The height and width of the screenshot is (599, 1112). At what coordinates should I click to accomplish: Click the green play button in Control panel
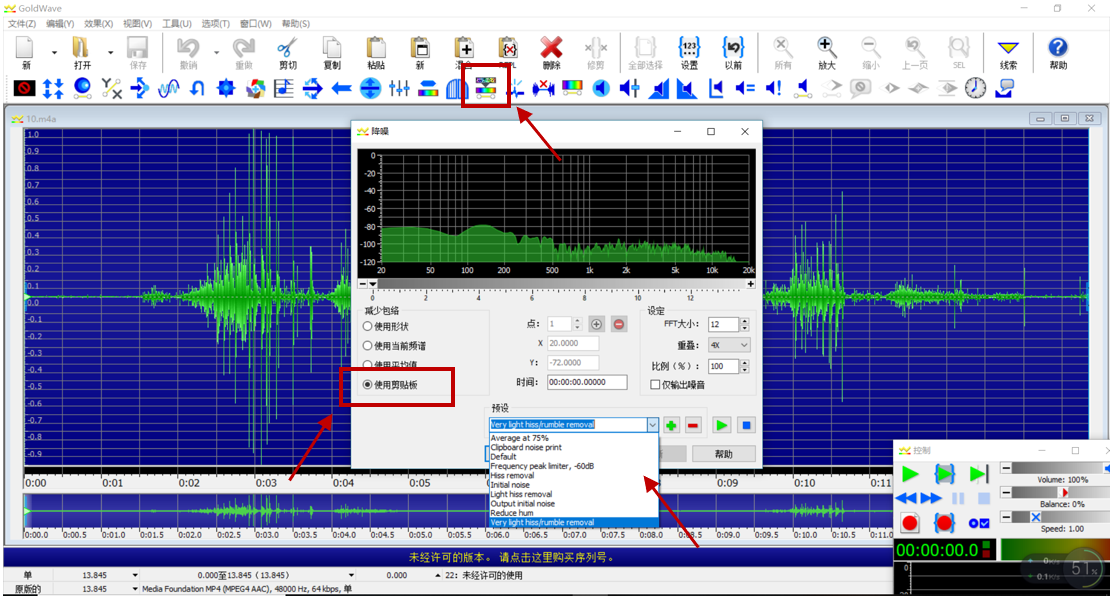909,474
